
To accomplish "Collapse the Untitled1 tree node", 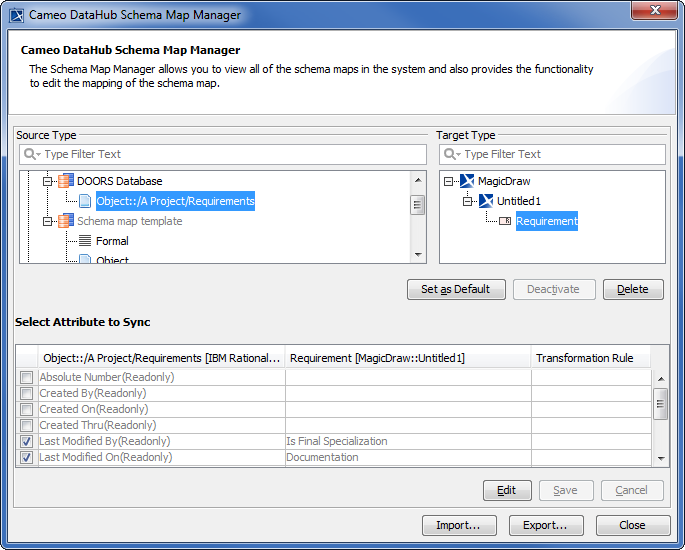I will click(x=467, y=201).
